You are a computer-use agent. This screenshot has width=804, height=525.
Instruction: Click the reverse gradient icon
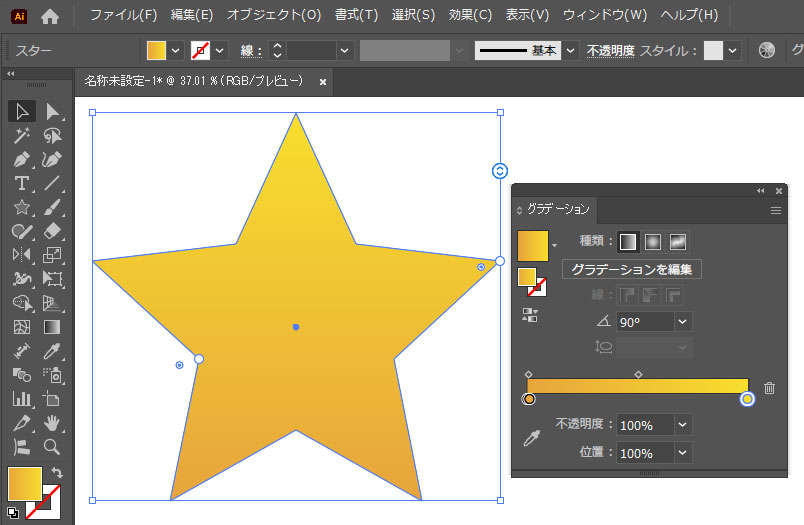[x=530, y=314]
